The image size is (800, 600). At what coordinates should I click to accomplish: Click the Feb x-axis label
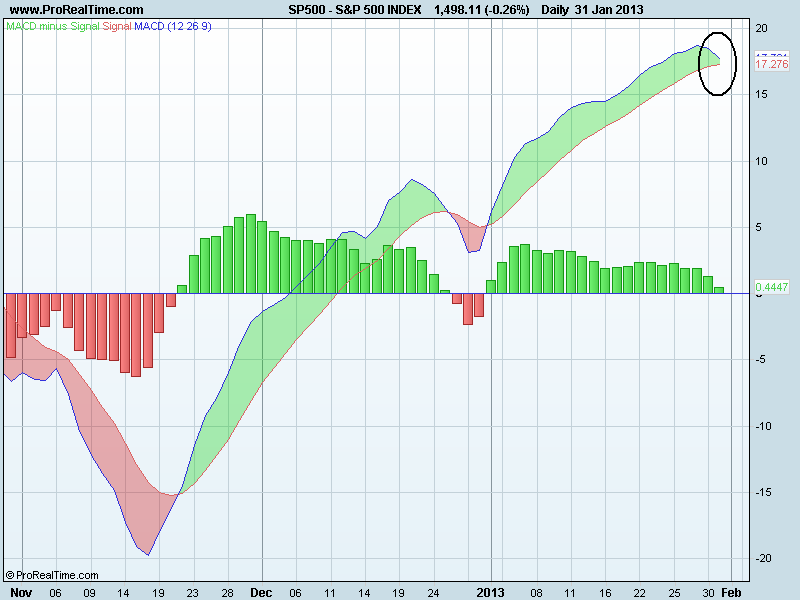coord(731,592)
